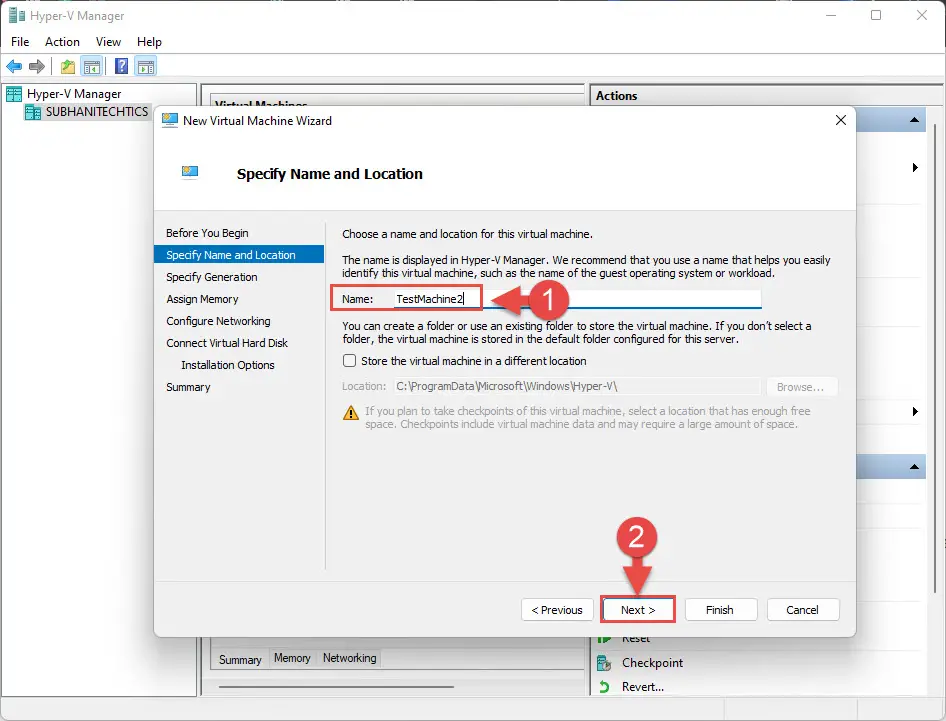The height and width of the screenshot is (721, 946).
Task: Click the Back arrow toolbar icon
Action: tap(14, 66)
